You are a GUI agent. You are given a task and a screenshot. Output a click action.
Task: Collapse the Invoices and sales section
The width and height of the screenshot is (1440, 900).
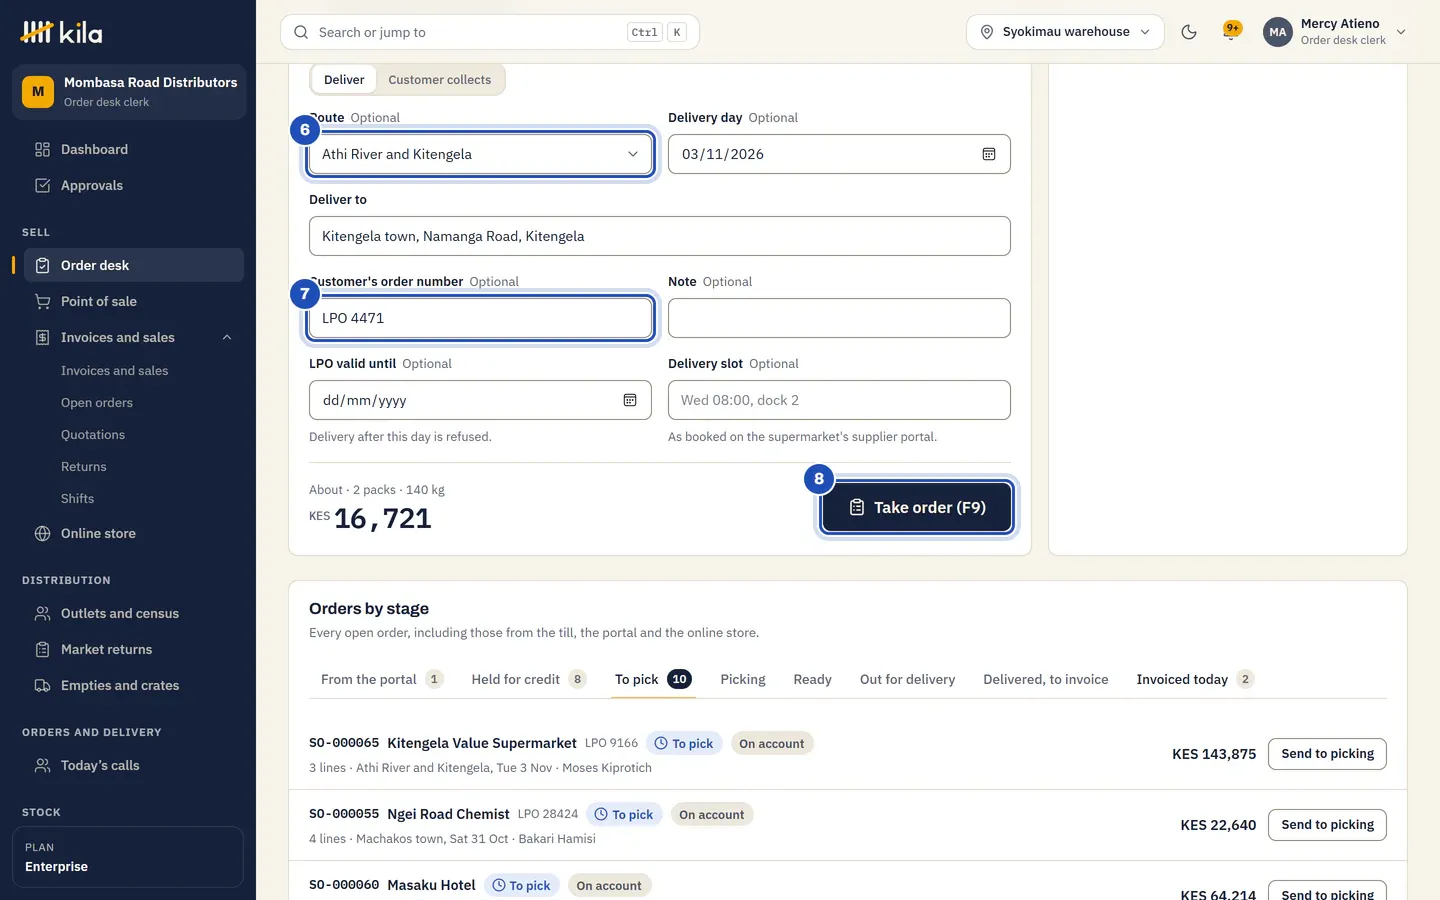click(227, 338)
